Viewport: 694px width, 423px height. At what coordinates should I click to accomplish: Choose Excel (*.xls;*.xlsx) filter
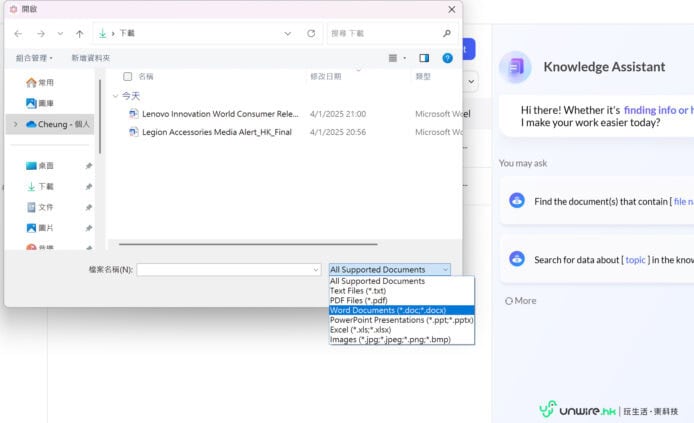coord(402,330)
